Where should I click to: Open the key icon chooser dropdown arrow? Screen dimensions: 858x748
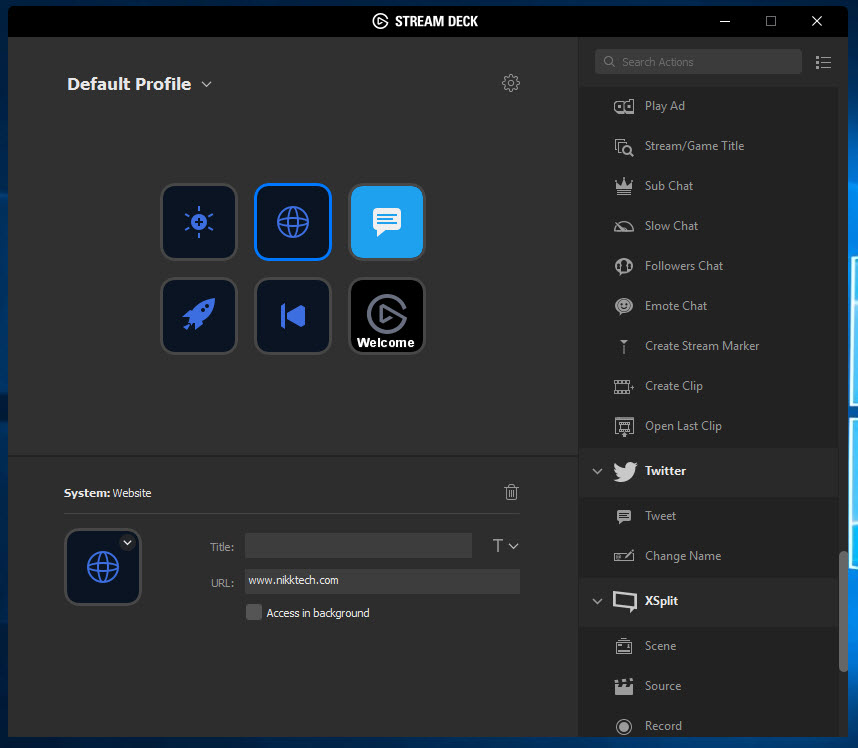(127, 542)
